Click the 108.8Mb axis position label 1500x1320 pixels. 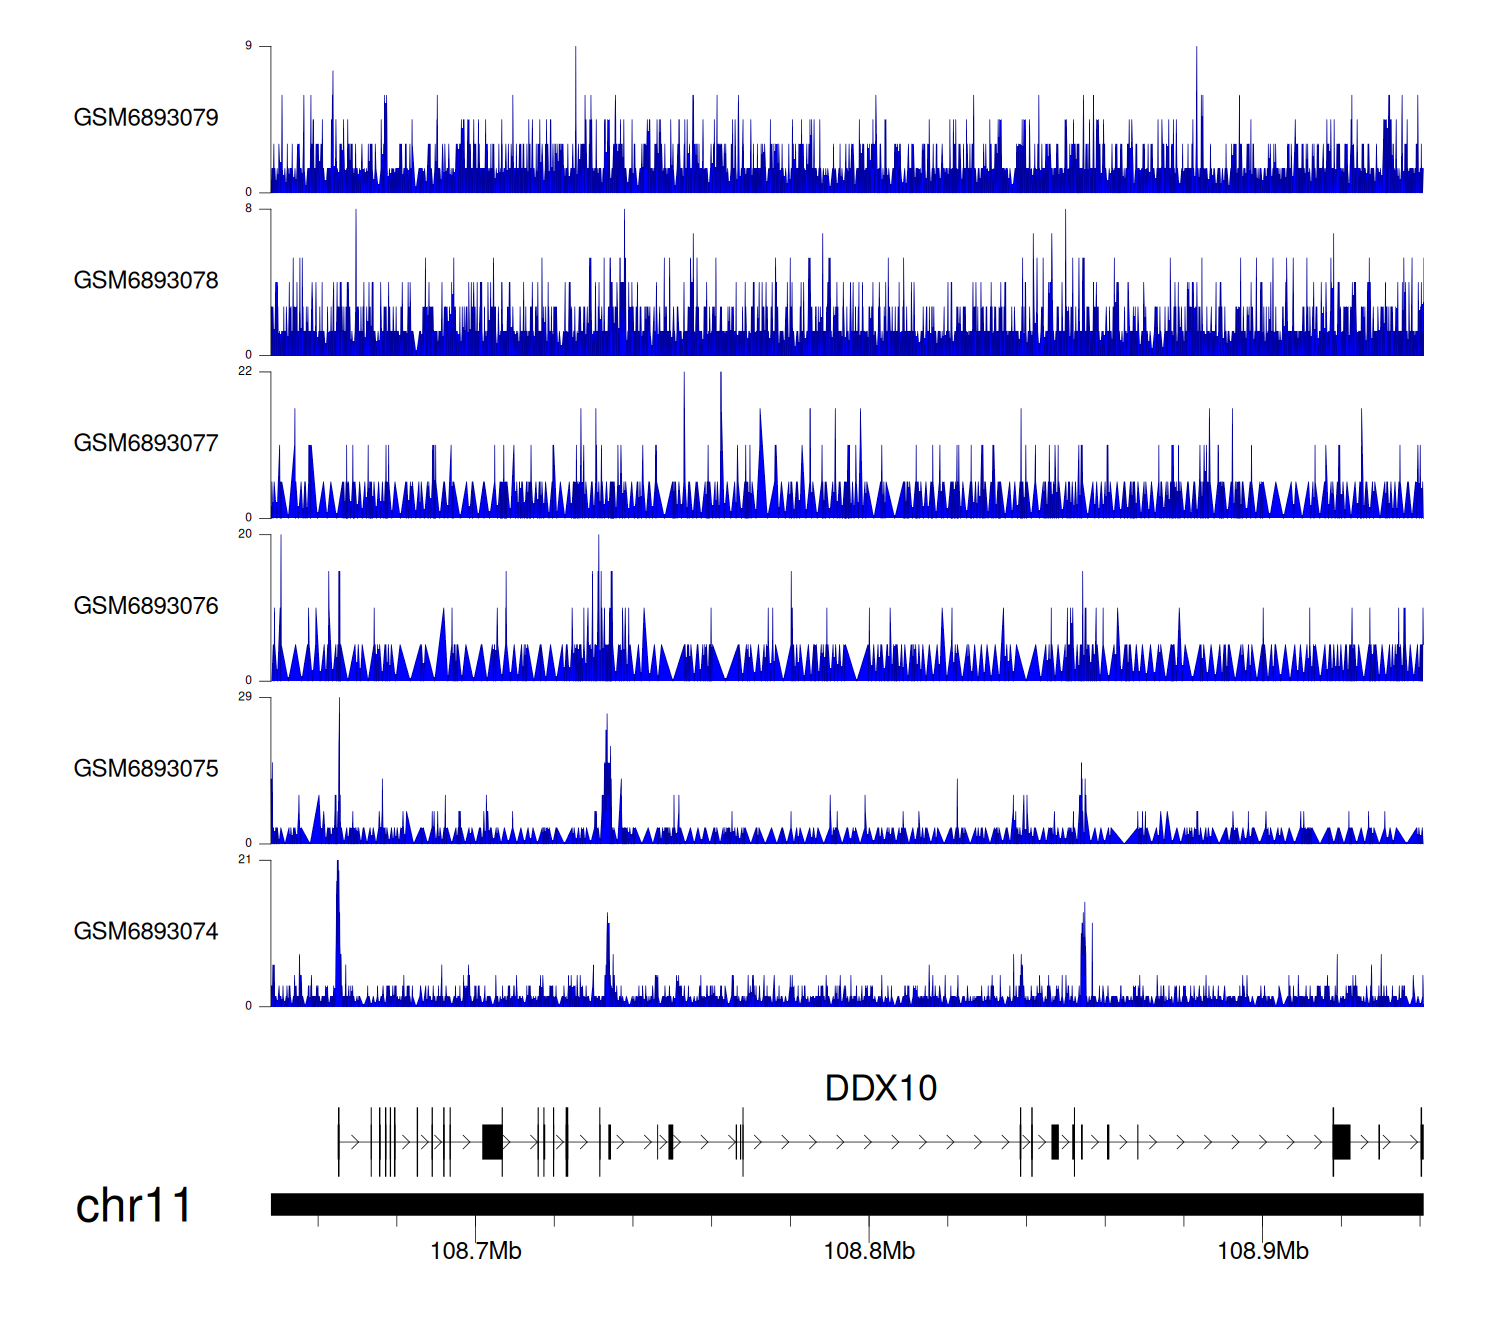pos(869,1251)
